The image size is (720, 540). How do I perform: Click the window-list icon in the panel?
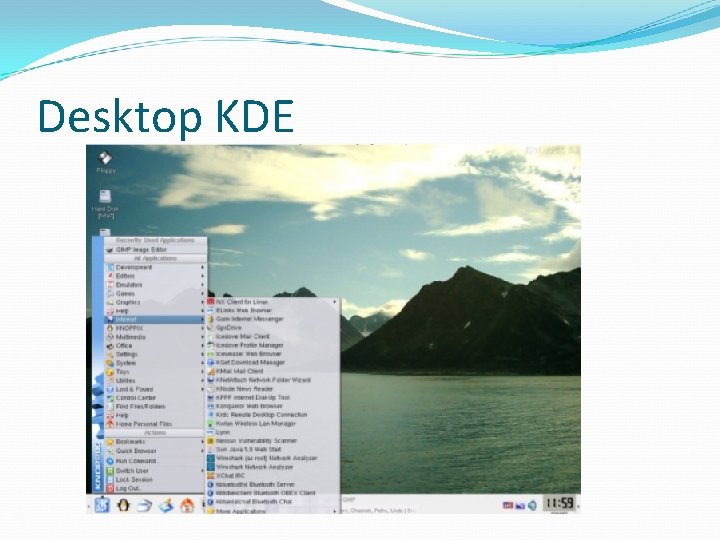click(144, 505)
